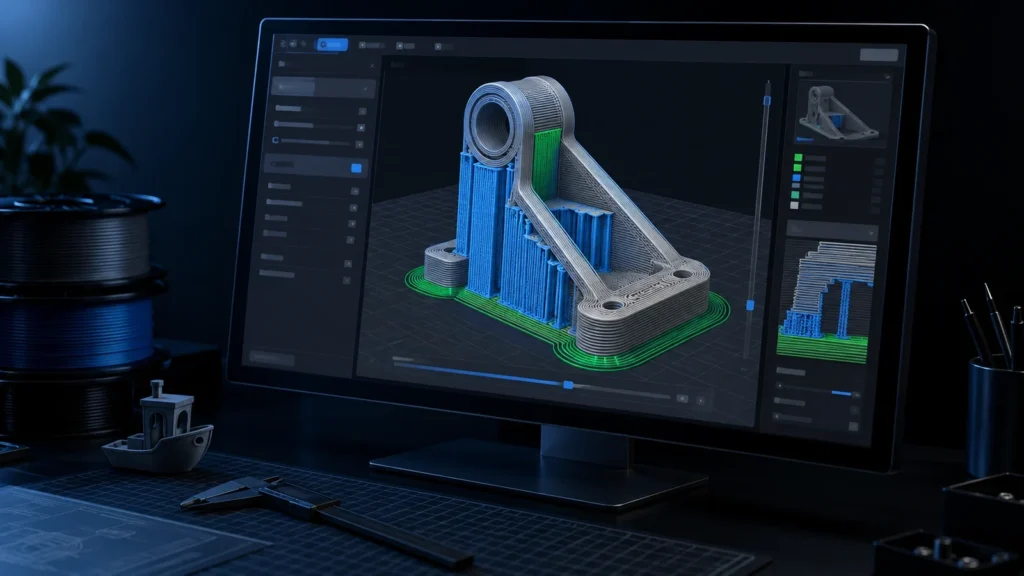Click the grey button in the top-right corner of the app
This screenshot has width=1024, height=576.
click(878, 55)
